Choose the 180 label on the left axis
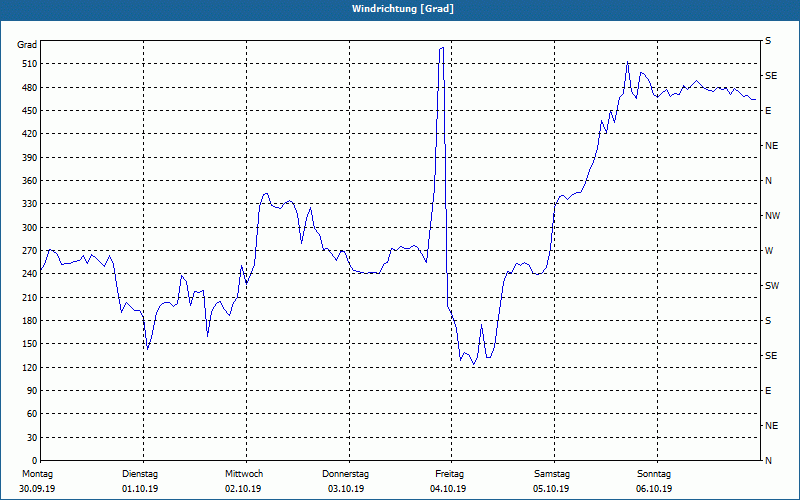Viewport: 800px width, 500px height. click(x=30, y=320)
